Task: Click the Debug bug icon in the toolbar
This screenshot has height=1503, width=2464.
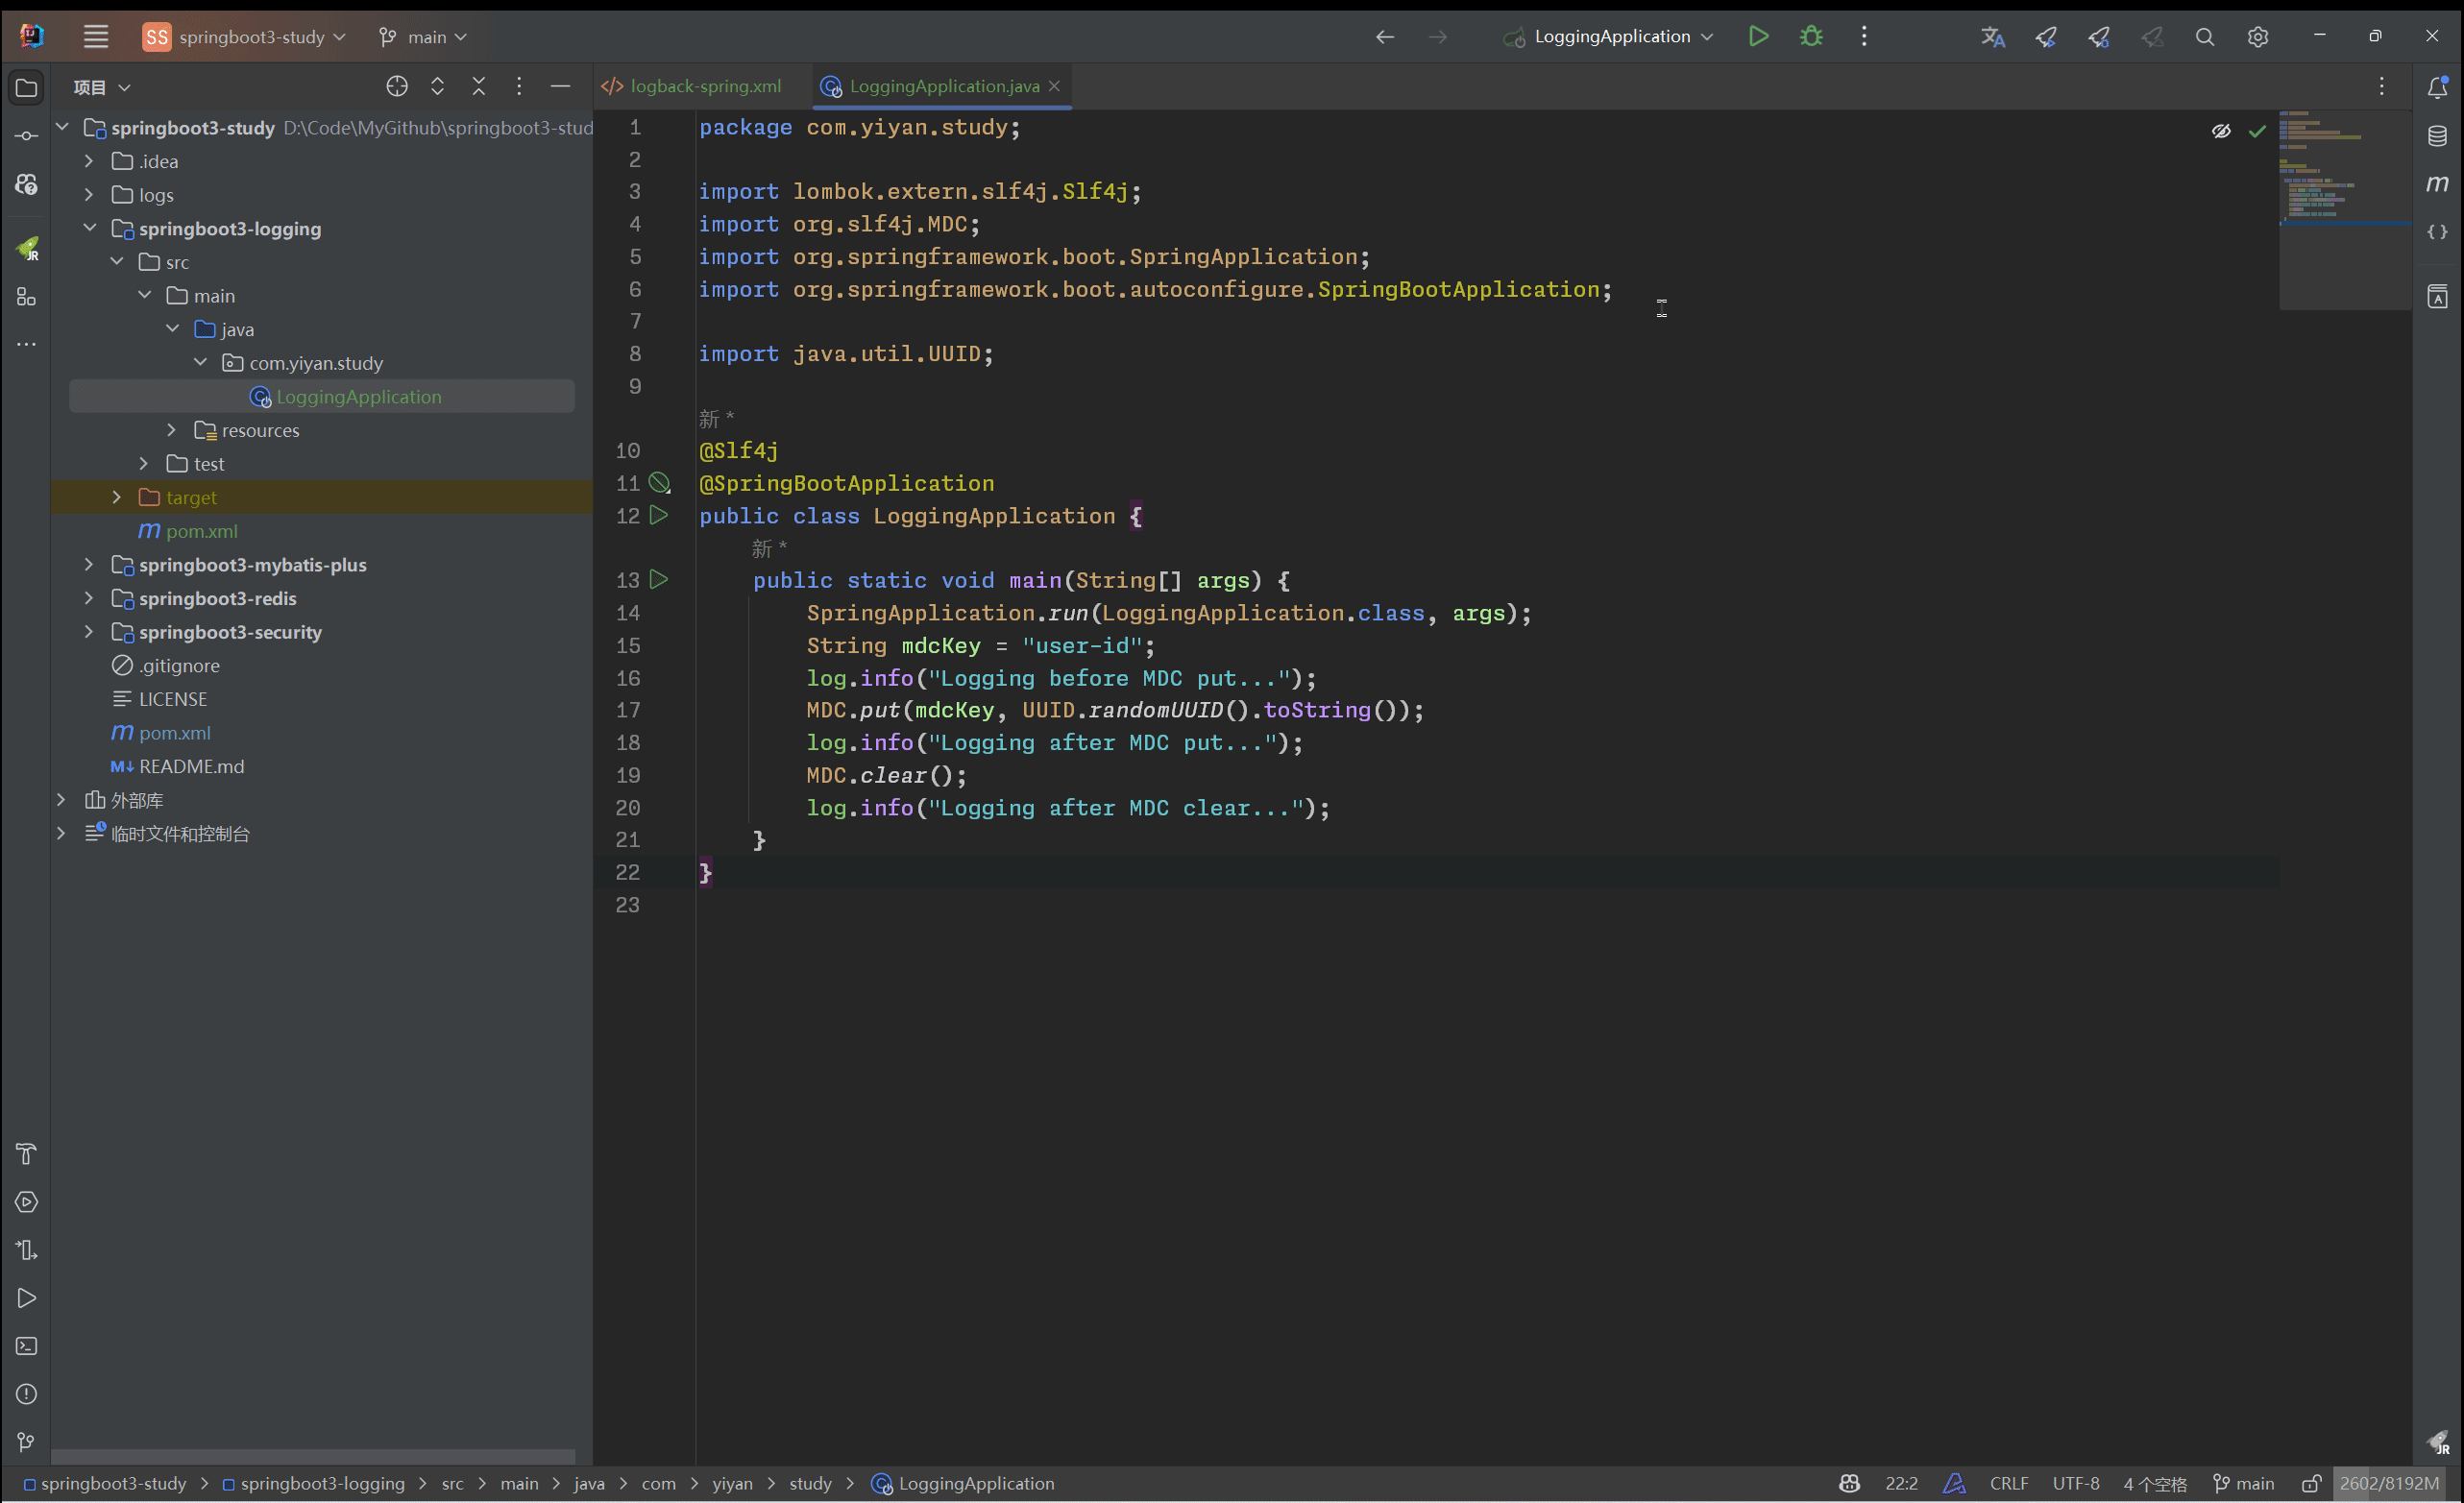Action: (1811, 37)
